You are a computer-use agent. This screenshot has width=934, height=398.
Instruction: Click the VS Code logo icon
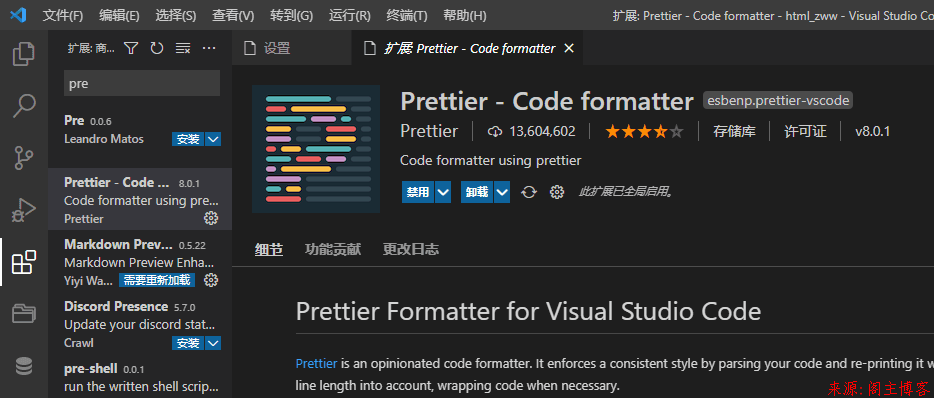coord(18,15)
